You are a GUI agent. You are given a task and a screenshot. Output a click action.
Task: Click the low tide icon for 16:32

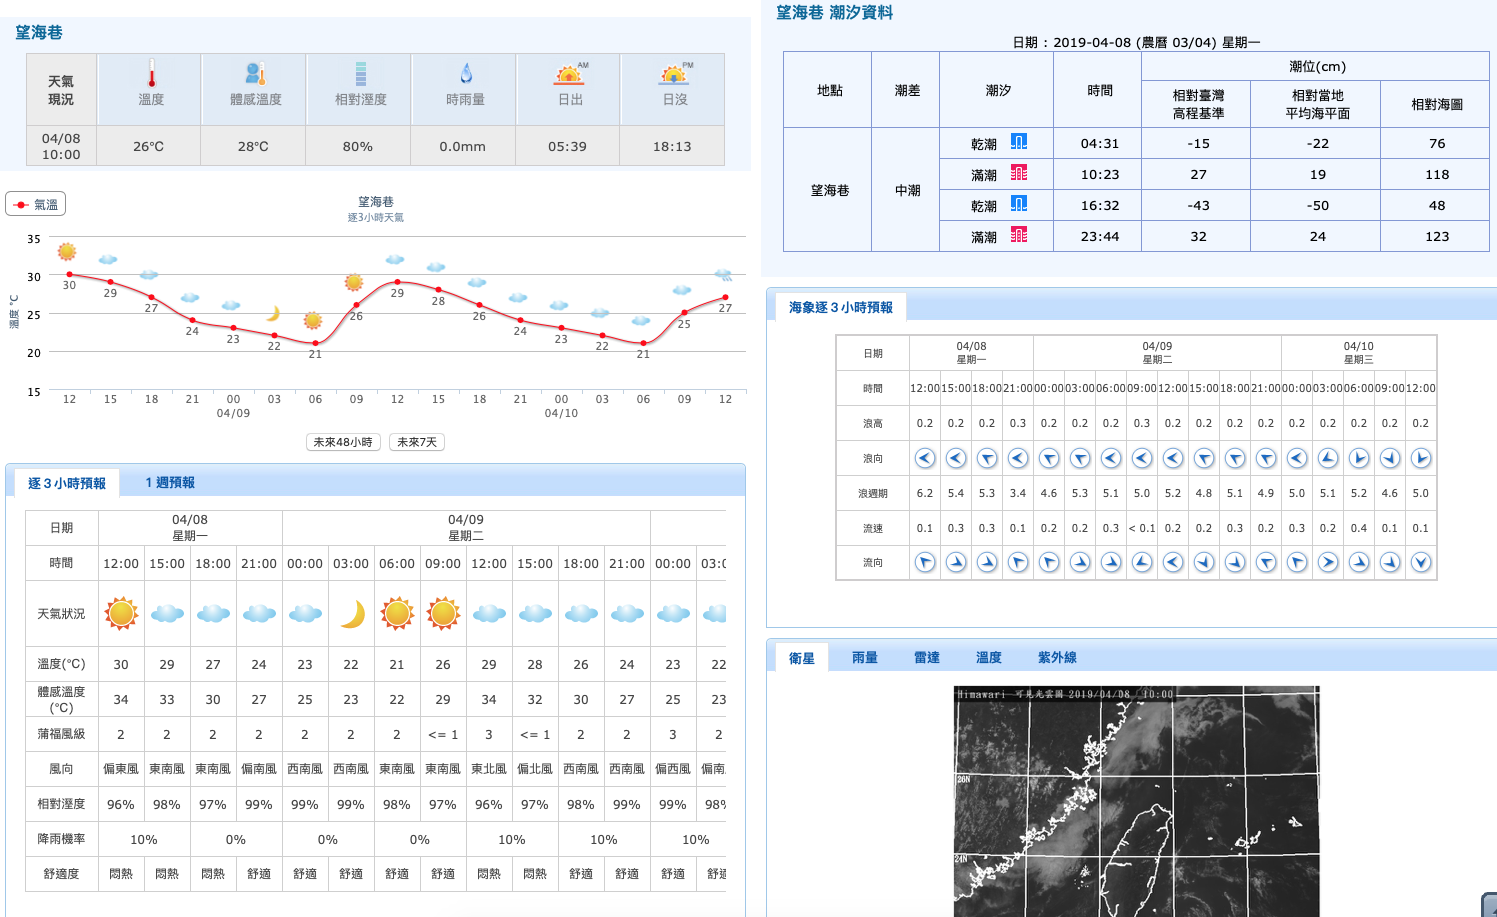(1019, 204)
